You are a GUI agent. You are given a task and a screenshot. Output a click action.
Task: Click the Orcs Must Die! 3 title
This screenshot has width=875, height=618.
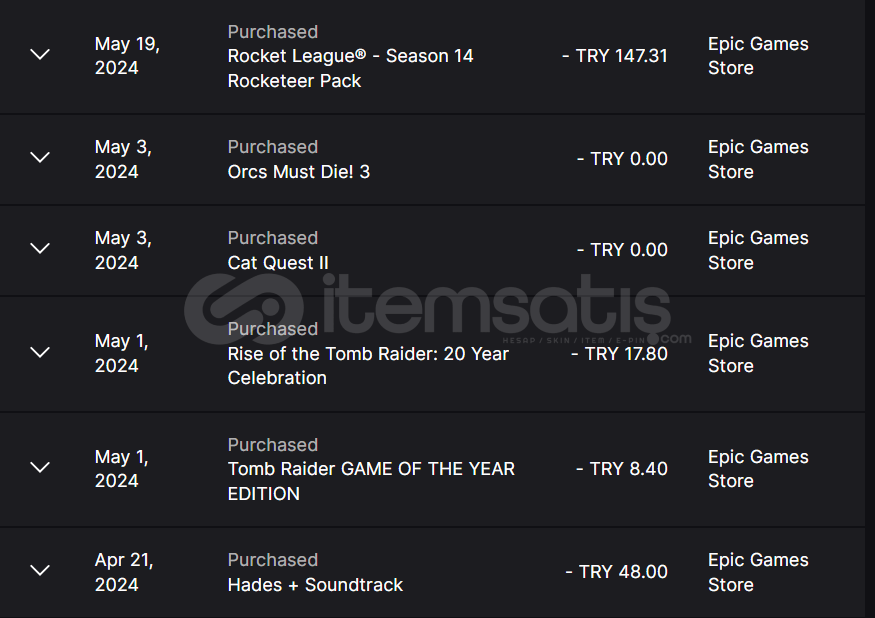click(x=298, y=171)
